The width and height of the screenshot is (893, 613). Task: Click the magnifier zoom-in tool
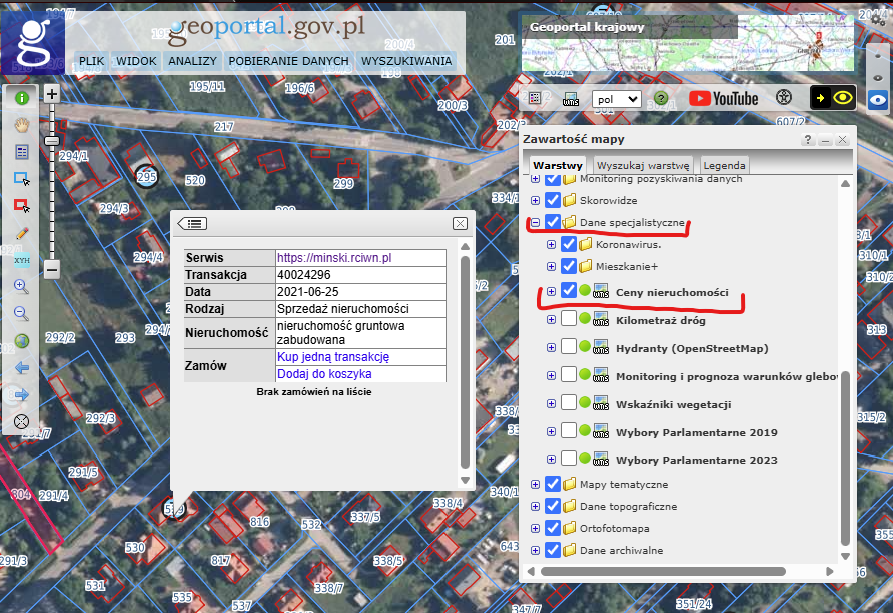click(x=21, y=287)
